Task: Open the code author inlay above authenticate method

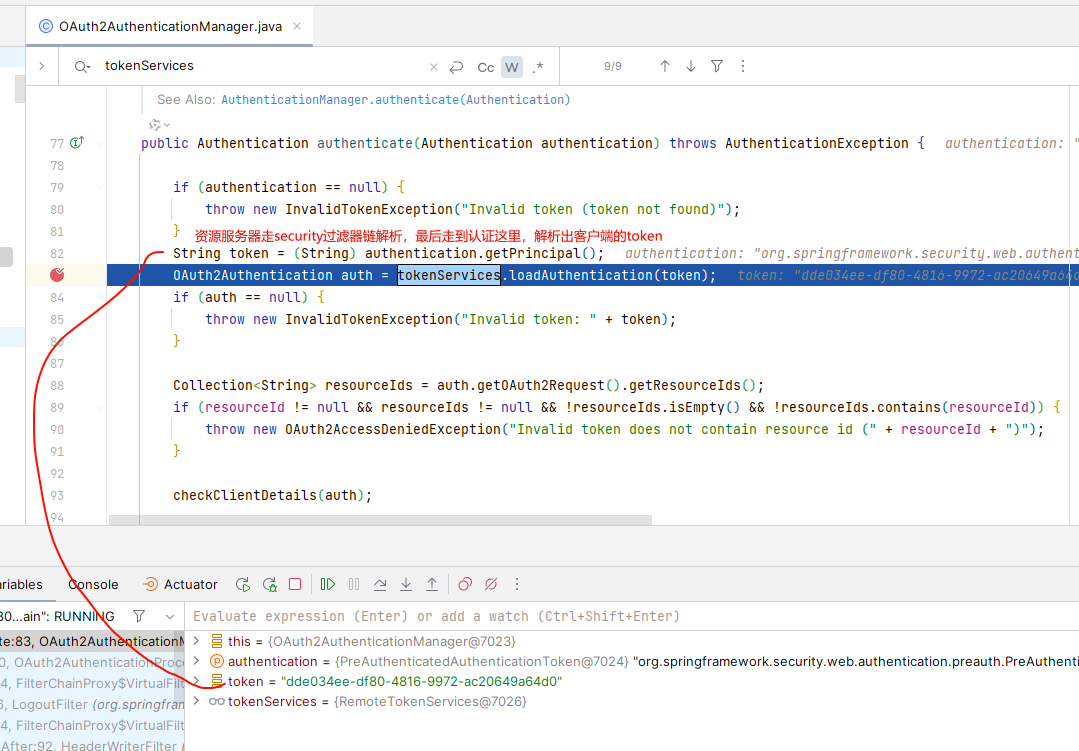Action: tap(159, 125)
